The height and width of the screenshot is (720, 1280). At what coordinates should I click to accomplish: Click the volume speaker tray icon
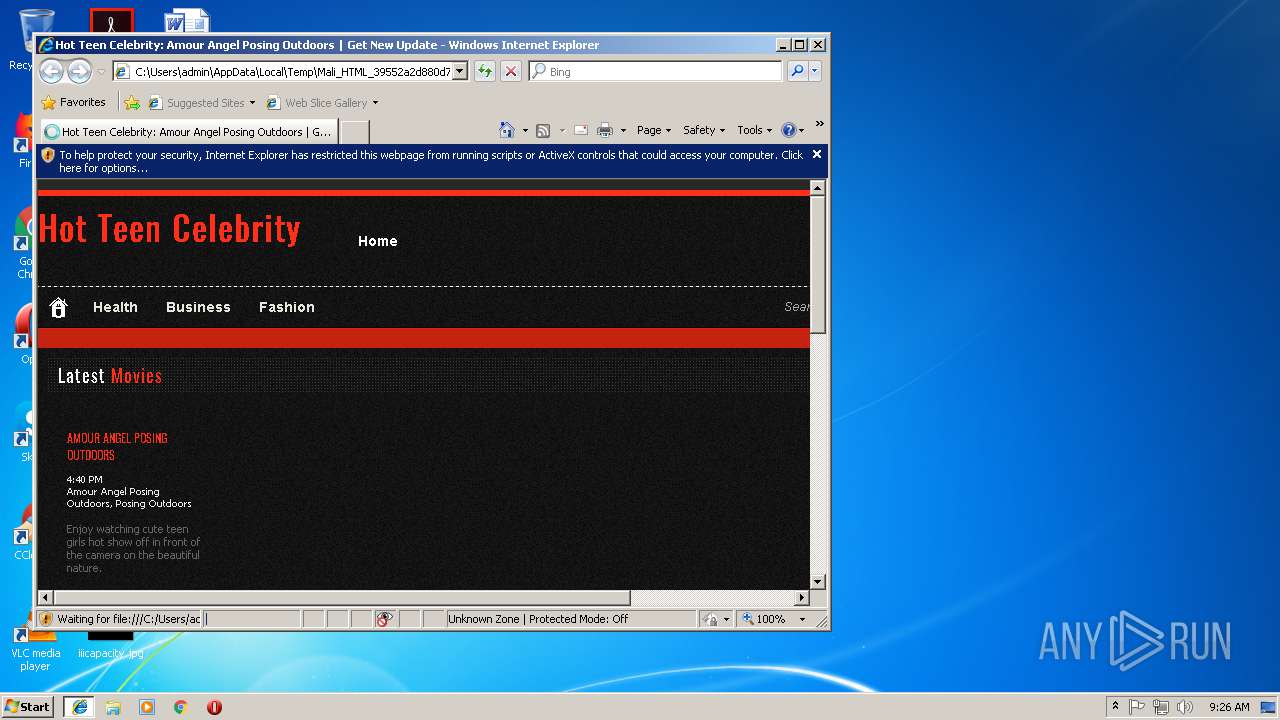[1185, 706]
